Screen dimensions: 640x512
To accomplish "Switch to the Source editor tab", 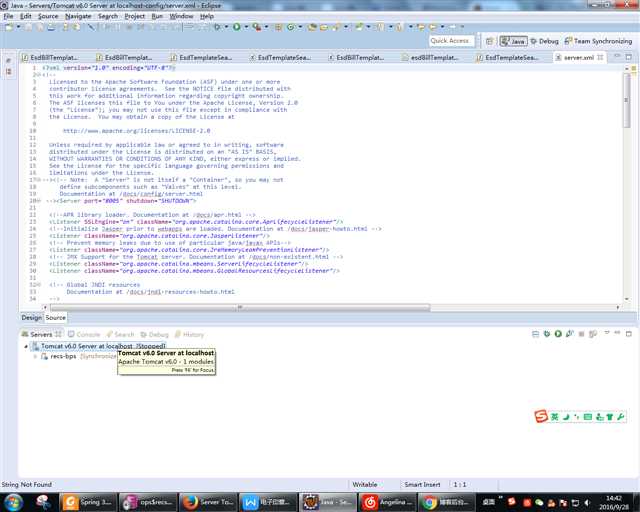I will click(56, 317).
